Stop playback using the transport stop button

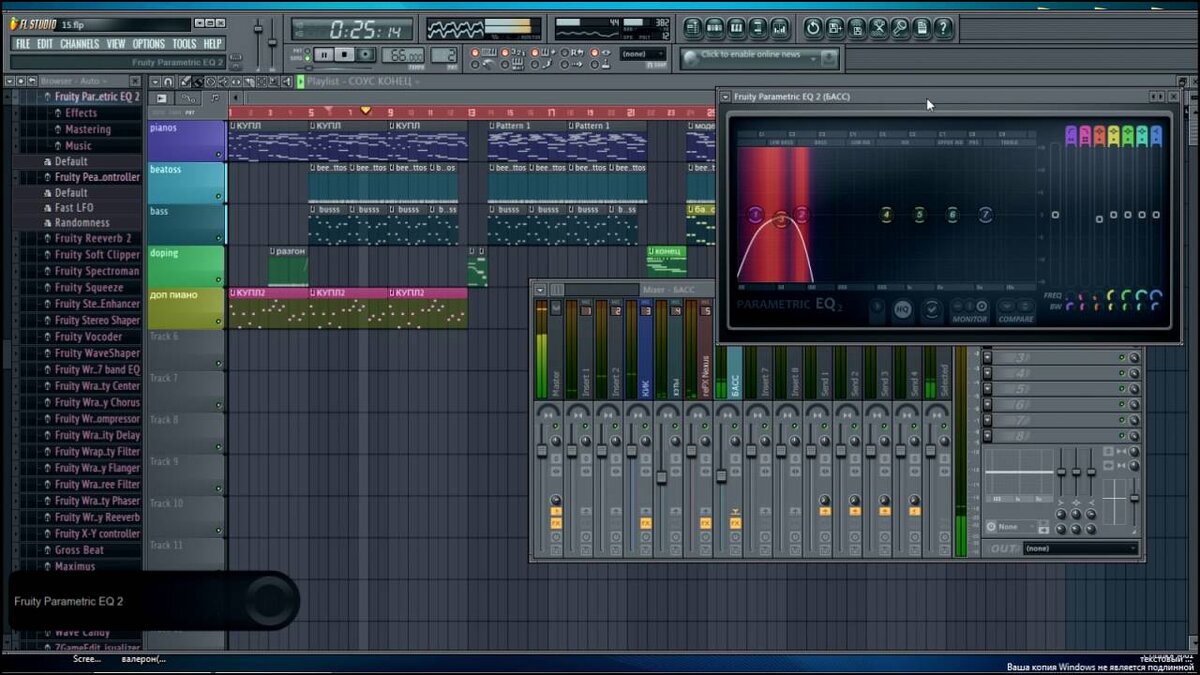coord(345,55)
